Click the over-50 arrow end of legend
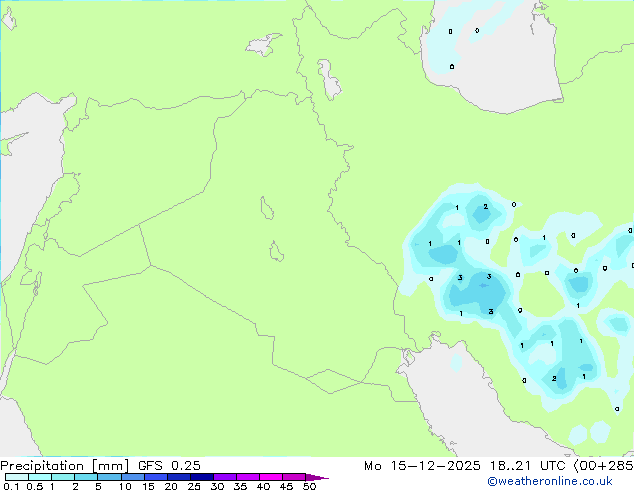This screenshot has width=634, height=490. click(317, 477)
